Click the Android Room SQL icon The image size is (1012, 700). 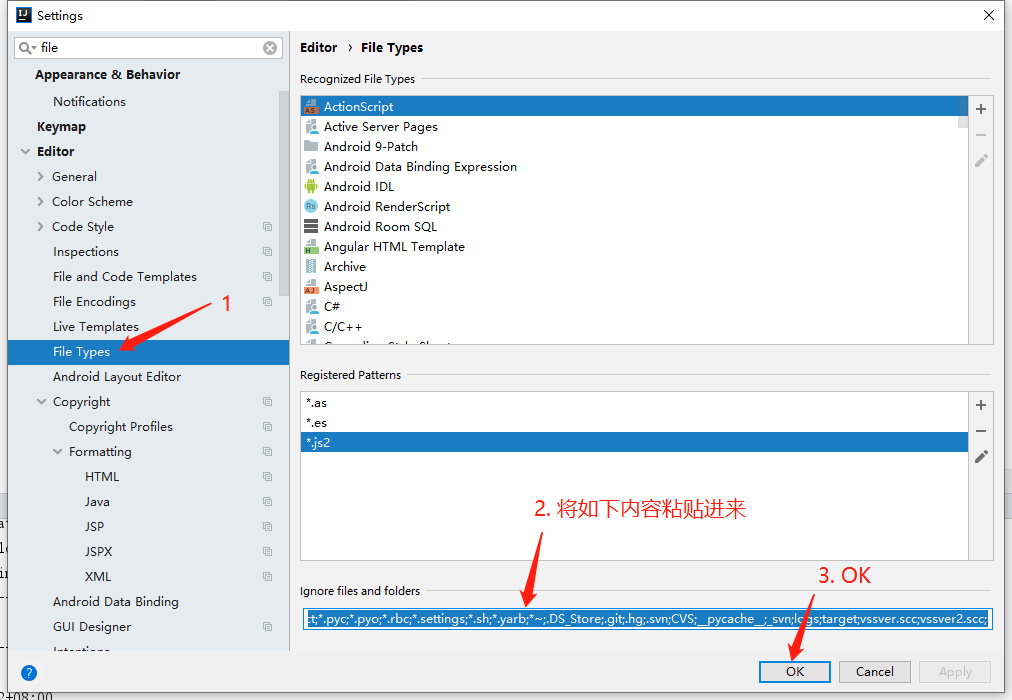(311, 226)
